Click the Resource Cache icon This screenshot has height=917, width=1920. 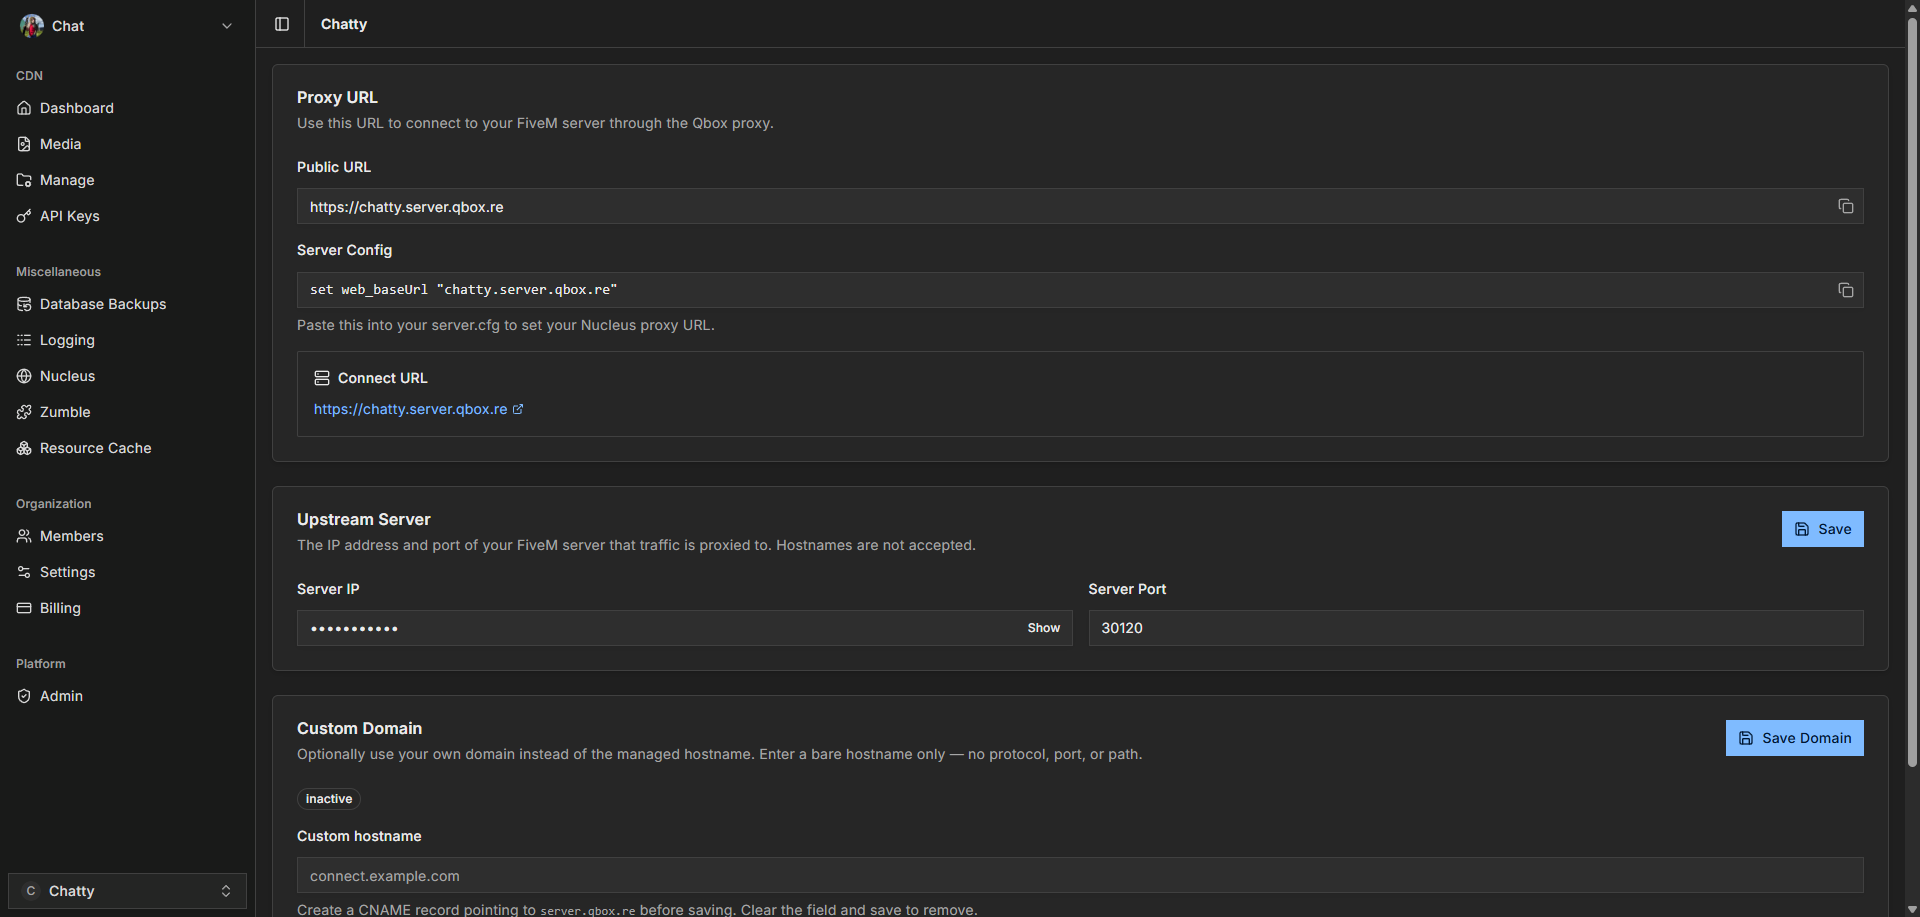(24, 448)
